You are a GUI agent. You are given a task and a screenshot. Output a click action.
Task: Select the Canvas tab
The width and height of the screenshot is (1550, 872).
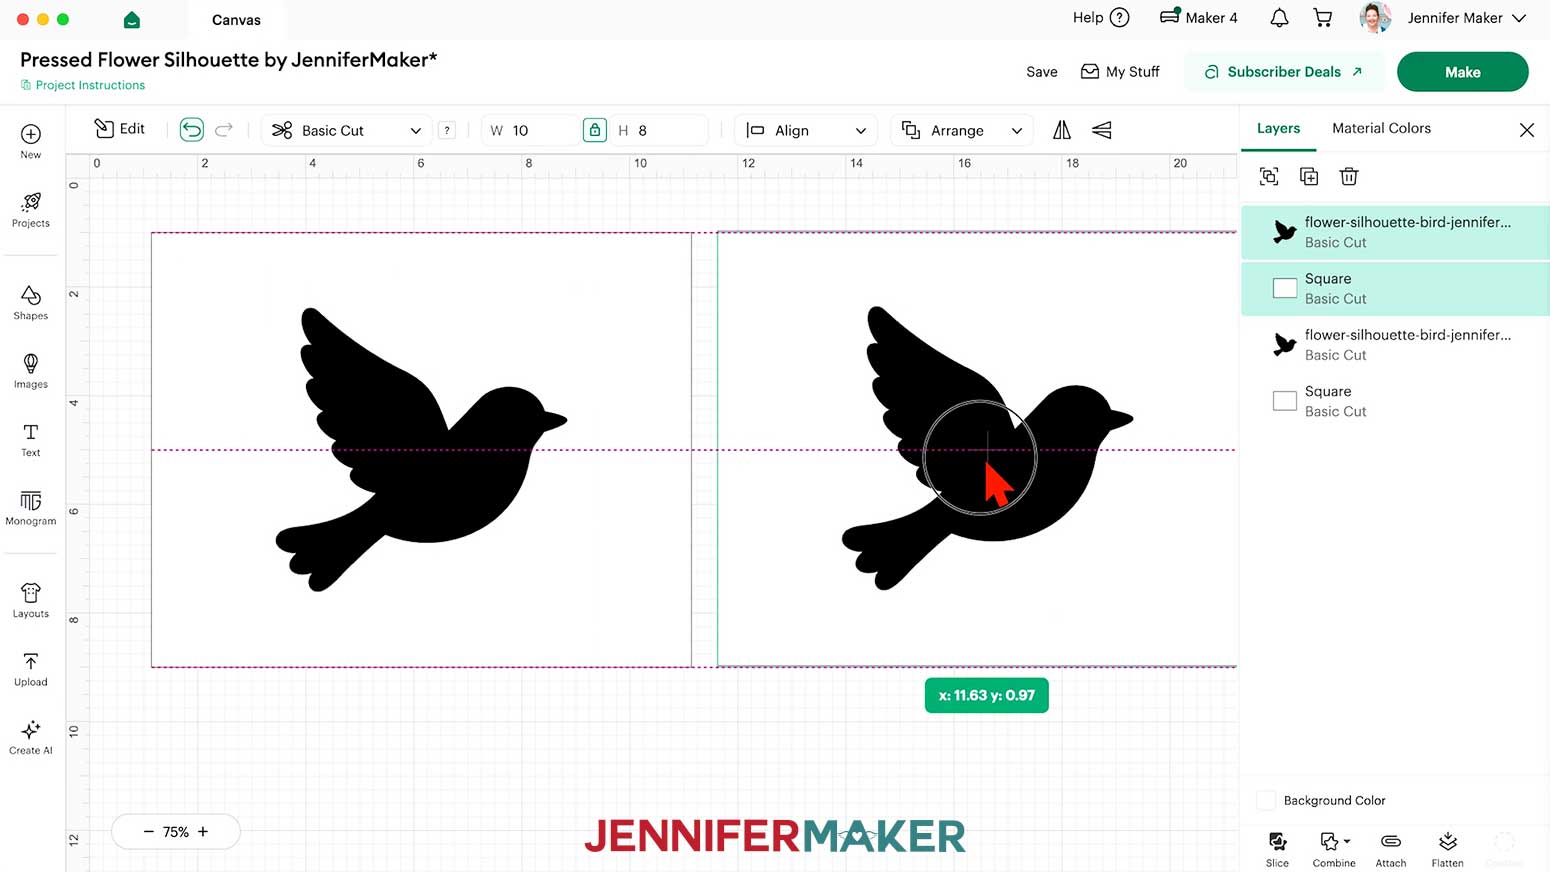(236, 20)
